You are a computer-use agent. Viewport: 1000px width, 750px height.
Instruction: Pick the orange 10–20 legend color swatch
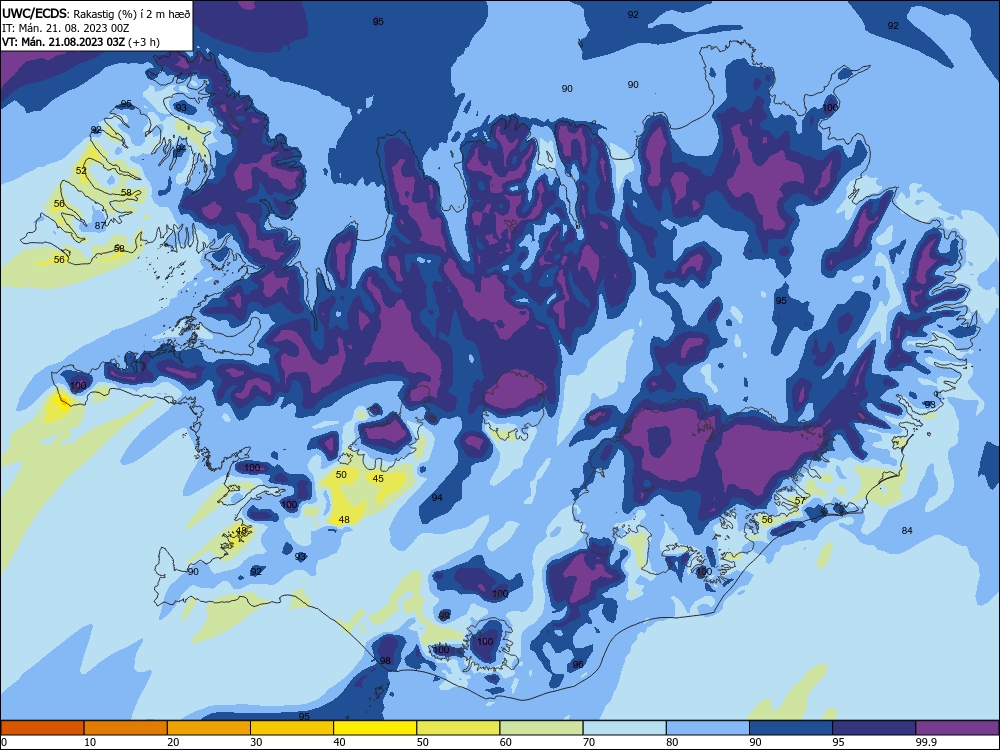pos(126,728)
